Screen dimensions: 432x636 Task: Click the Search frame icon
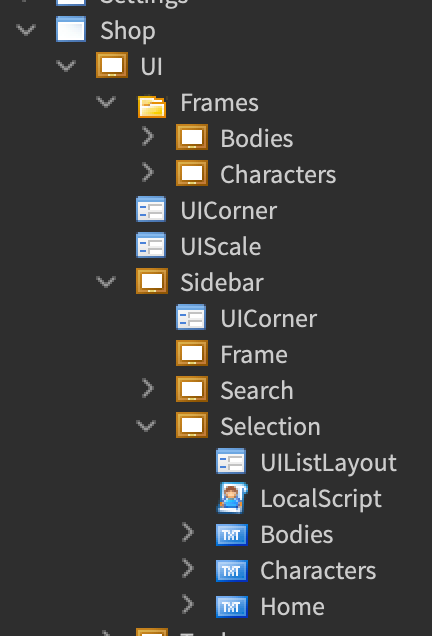(x=192, y=389)
